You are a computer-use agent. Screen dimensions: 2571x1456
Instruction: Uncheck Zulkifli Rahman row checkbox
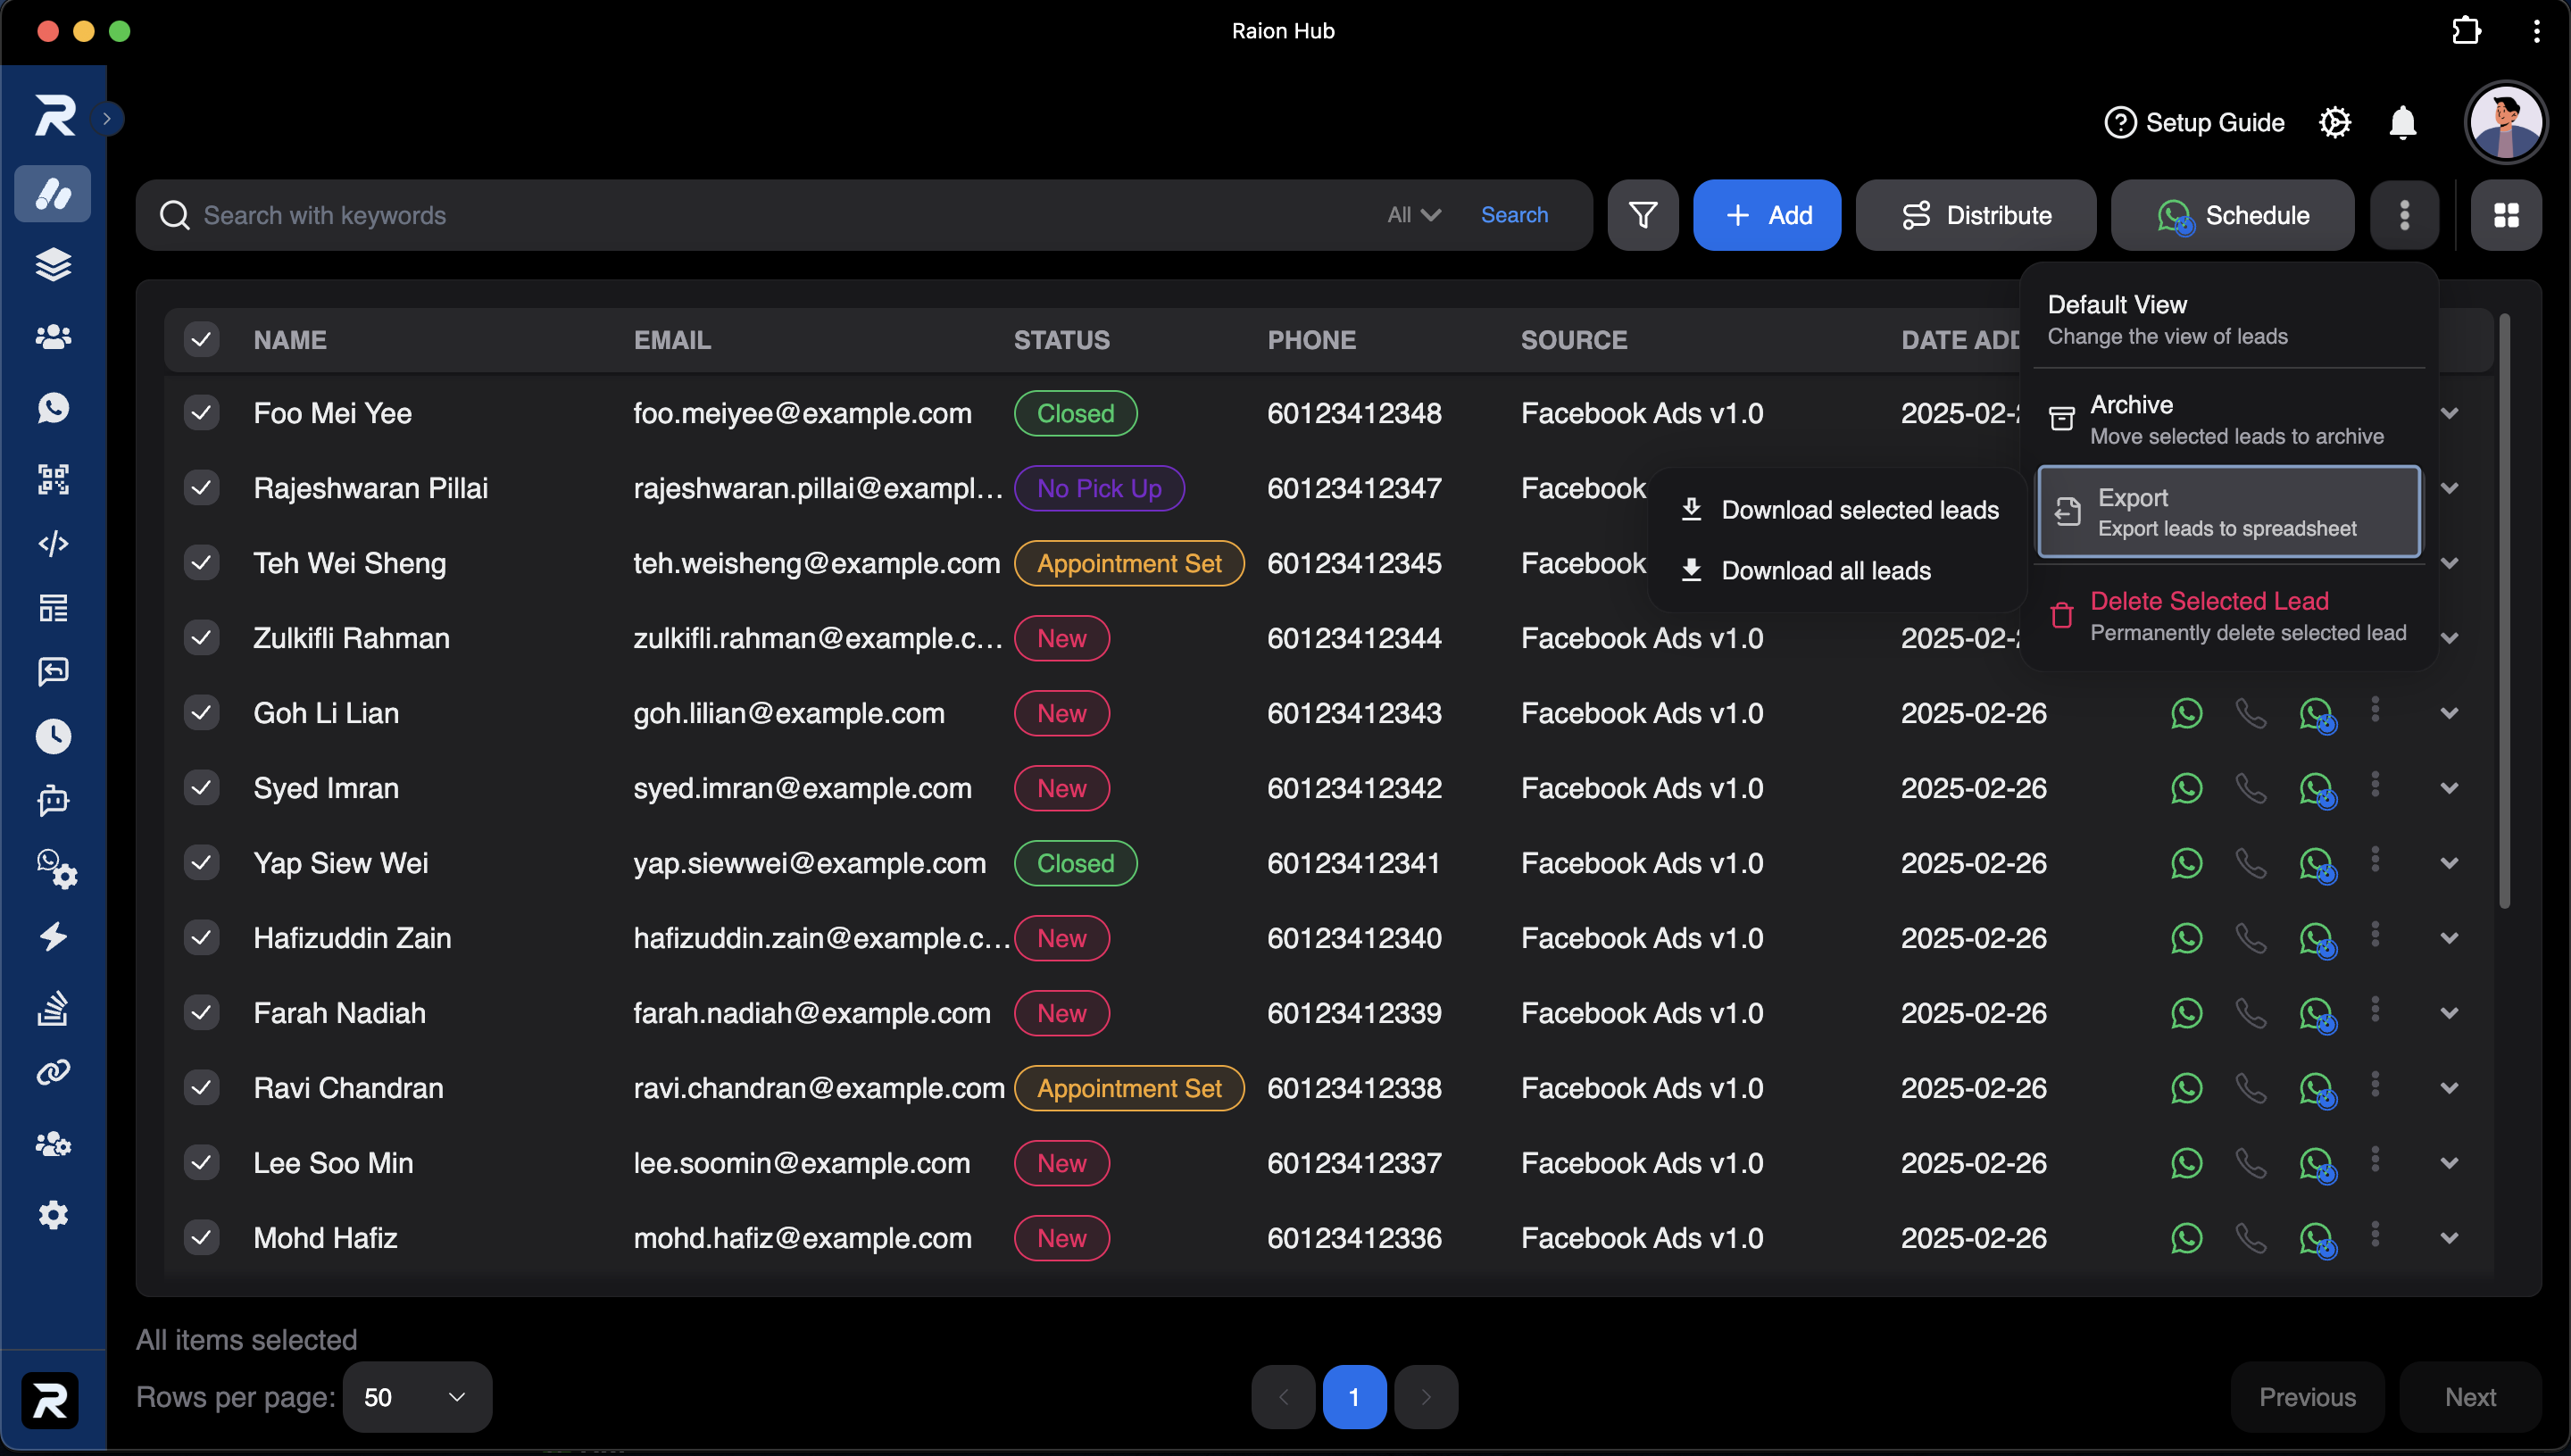tap(201, 638)
